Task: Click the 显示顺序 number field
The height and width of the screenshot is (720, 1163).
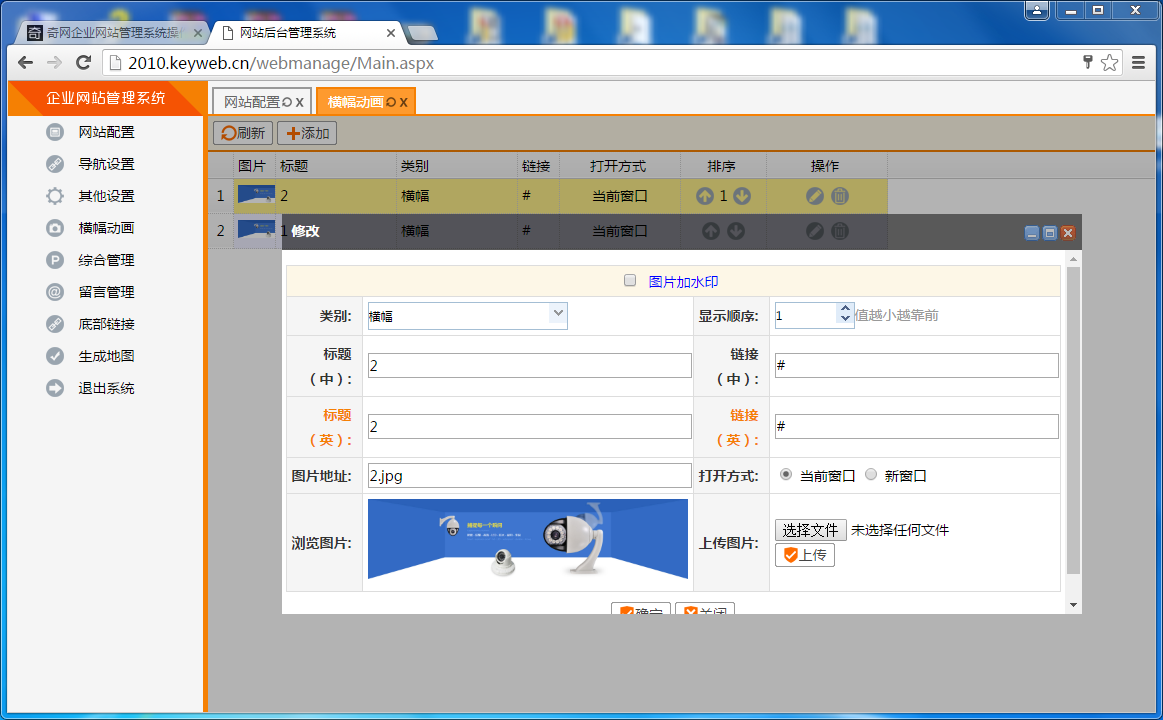Action: click(x=807, y=315)
